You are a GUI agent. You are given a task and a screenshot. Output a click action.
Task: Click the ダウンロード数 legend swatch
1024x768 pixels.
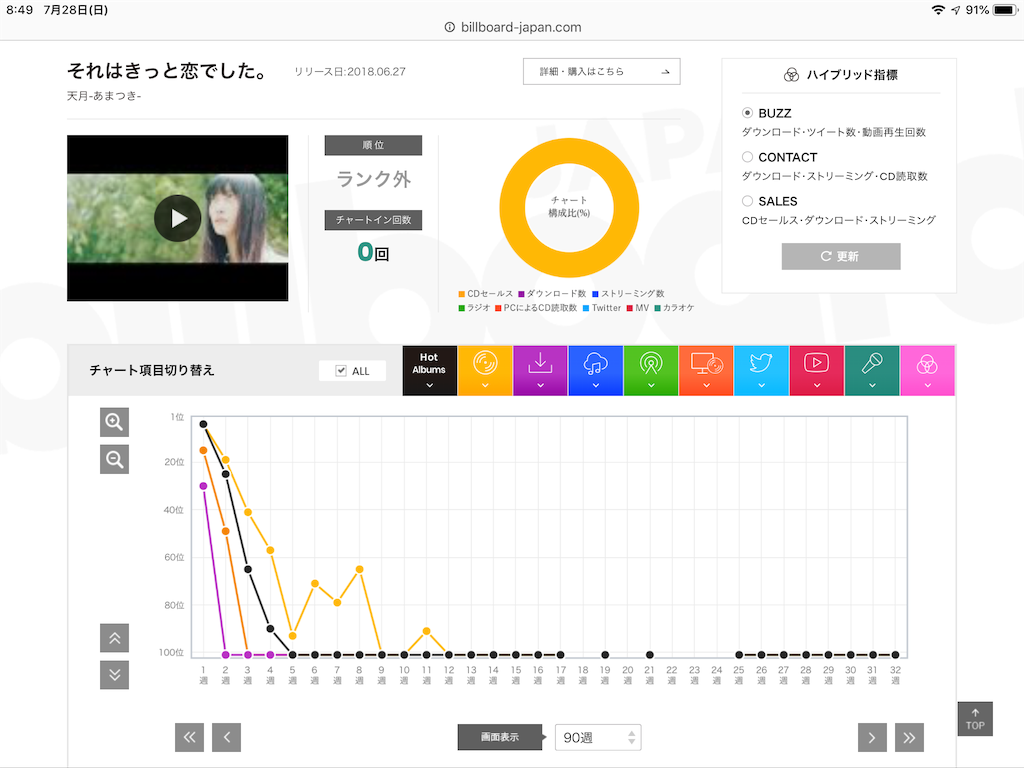click(521, 294)
